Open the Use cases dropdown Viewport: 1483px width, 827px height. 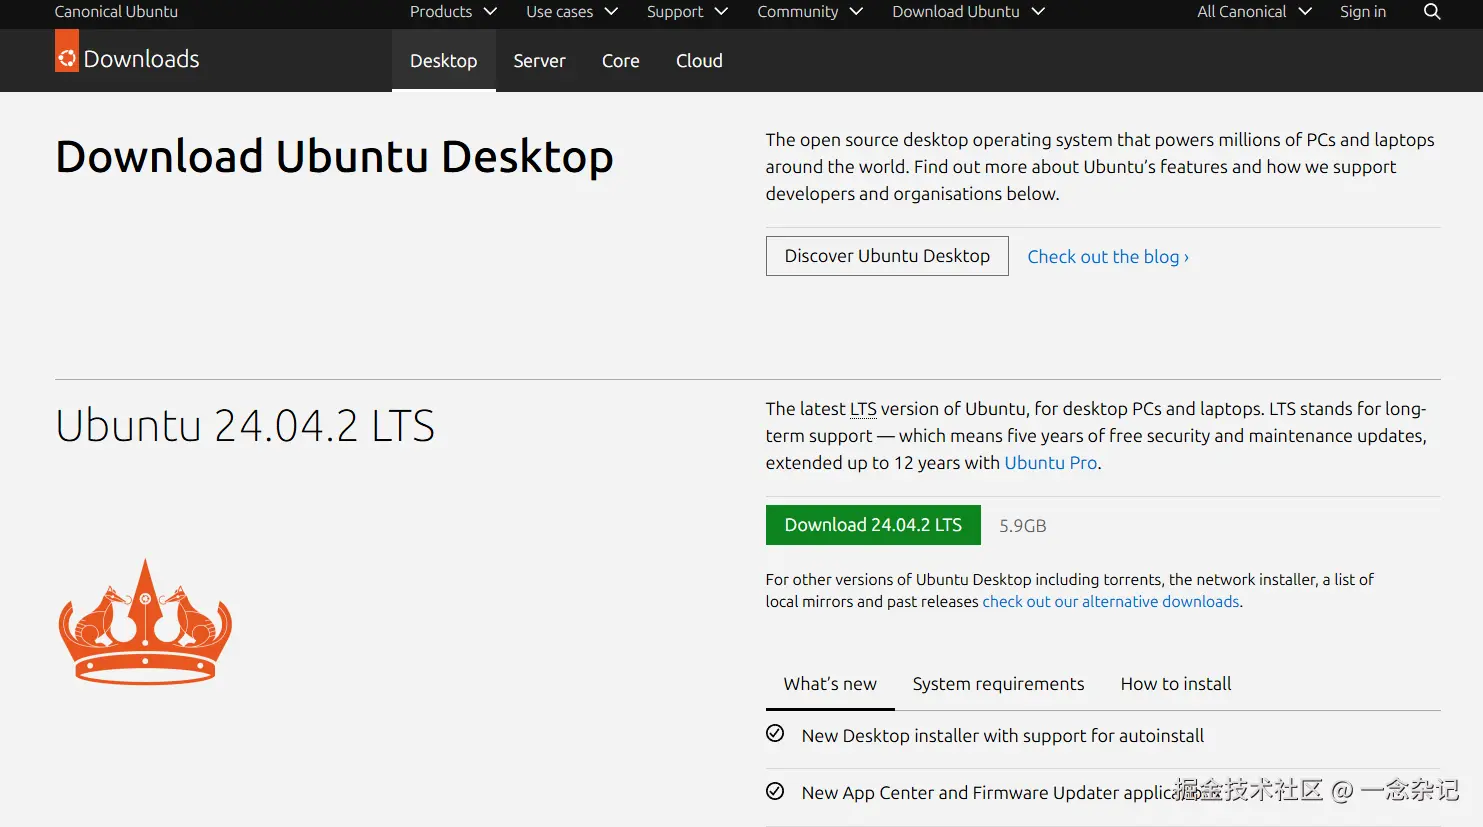pyautogui.click(x=570, y=12)
